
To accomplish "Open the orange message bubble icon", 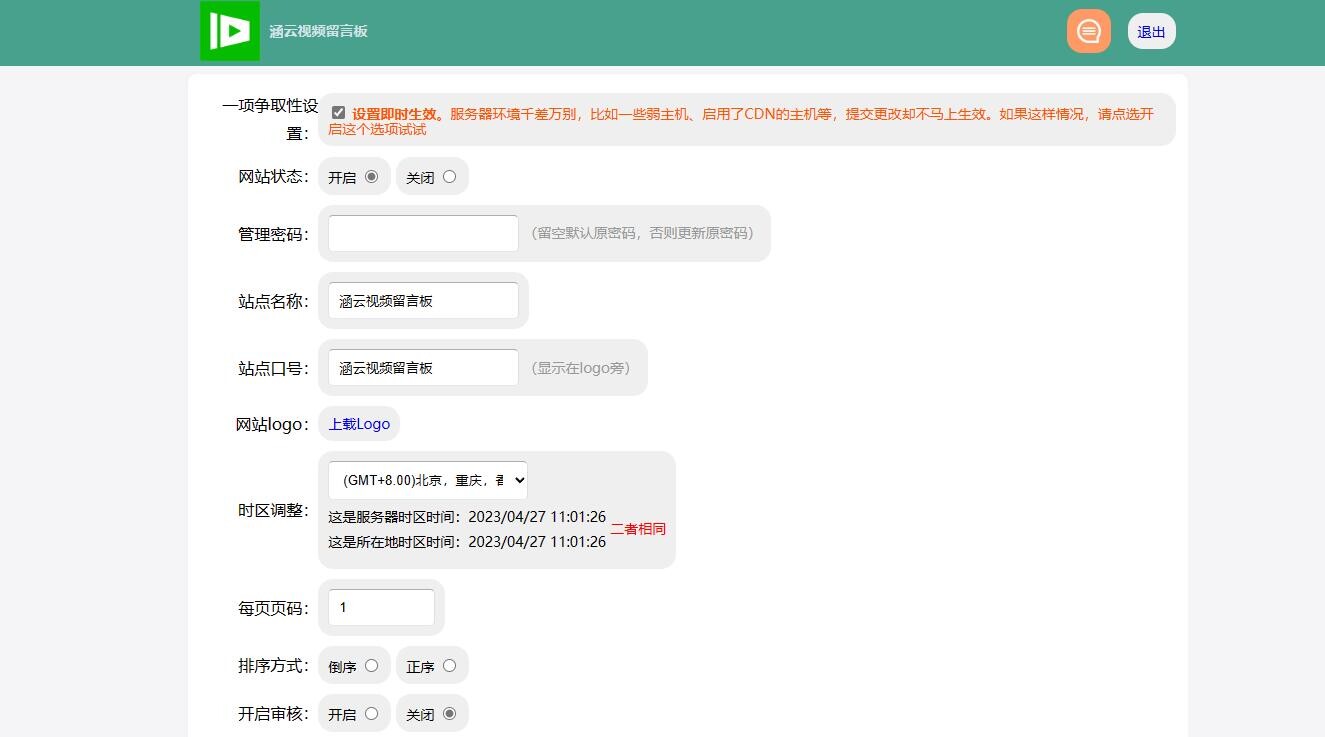I will point(1088,31).
